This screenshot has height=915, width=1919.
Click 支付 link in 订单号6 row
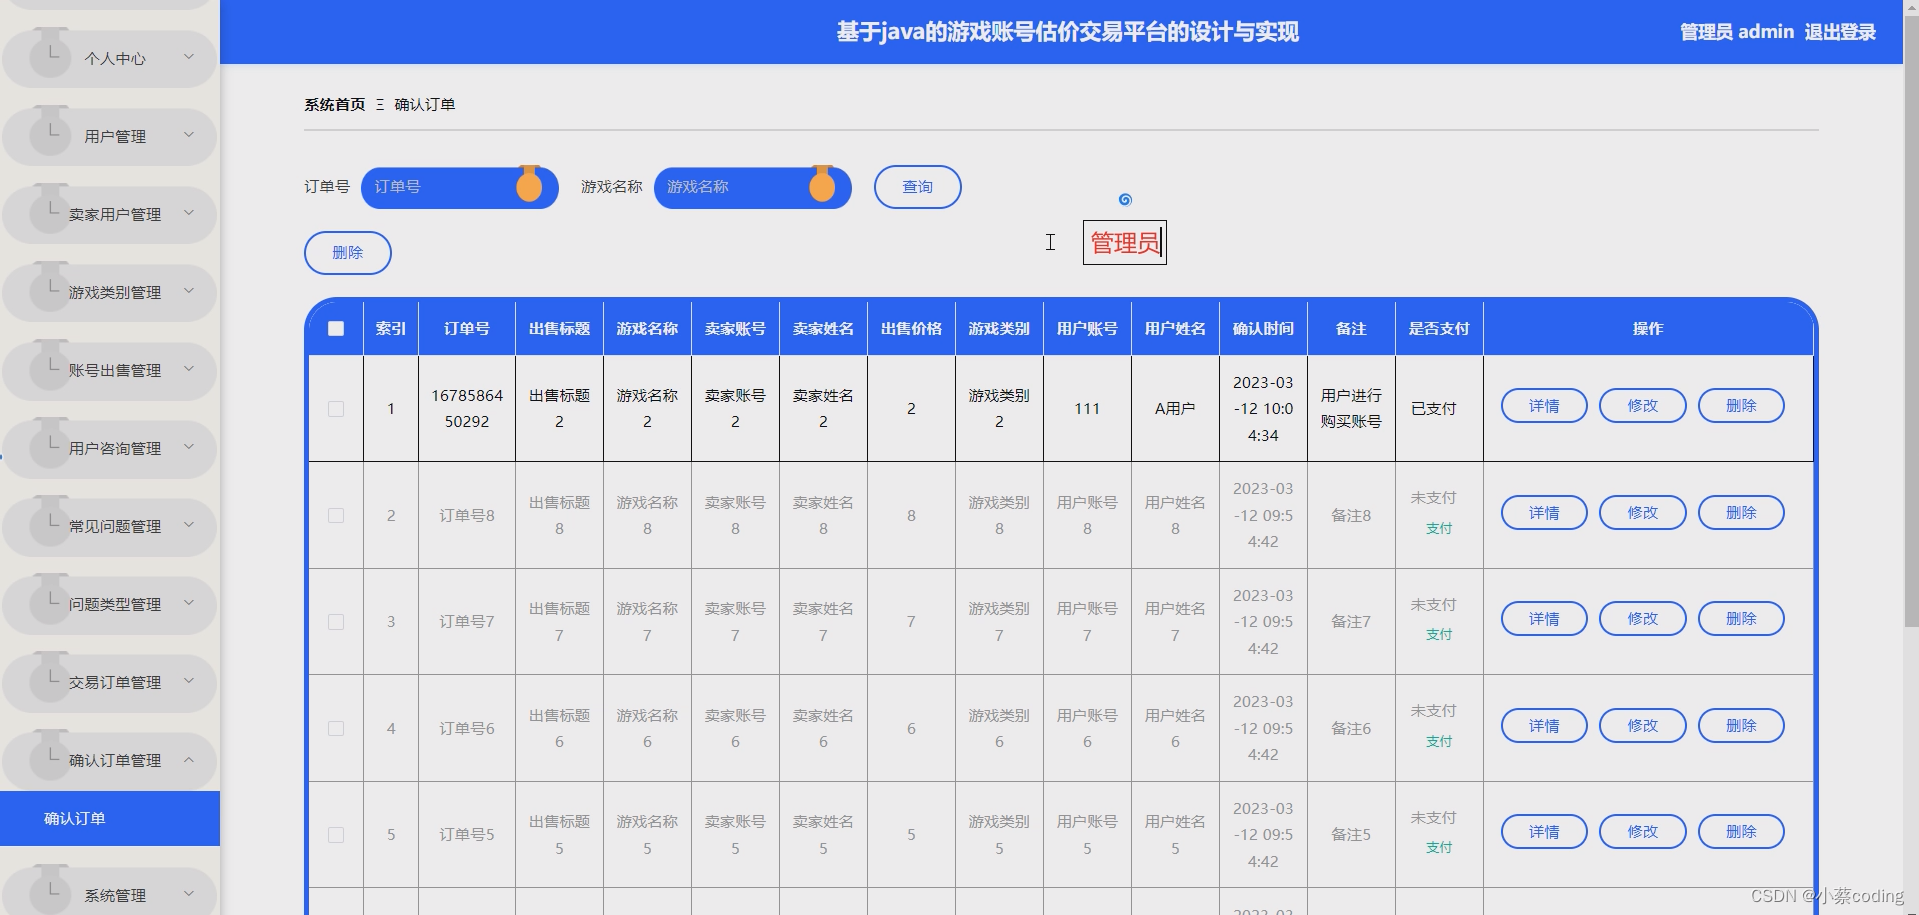(x=1439, y=741)
